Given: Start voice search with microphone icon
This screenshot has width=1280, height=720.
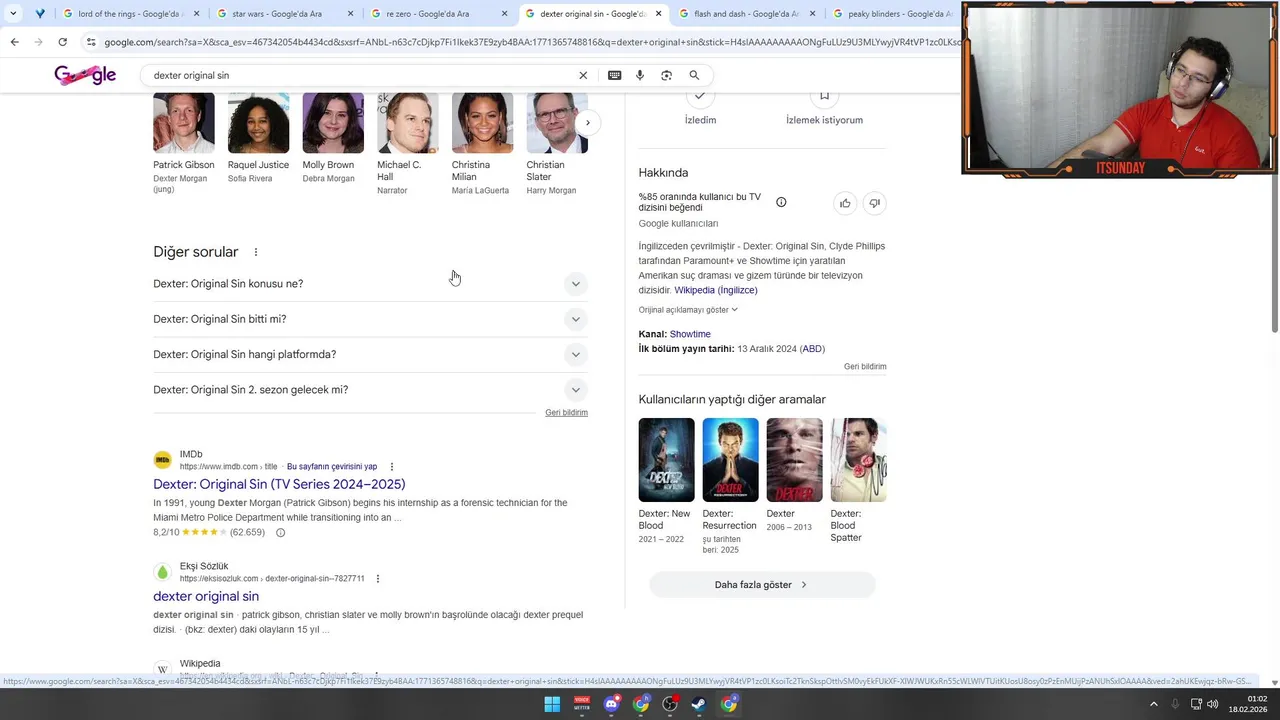Looking at the screenshot, I should (640, 75).
